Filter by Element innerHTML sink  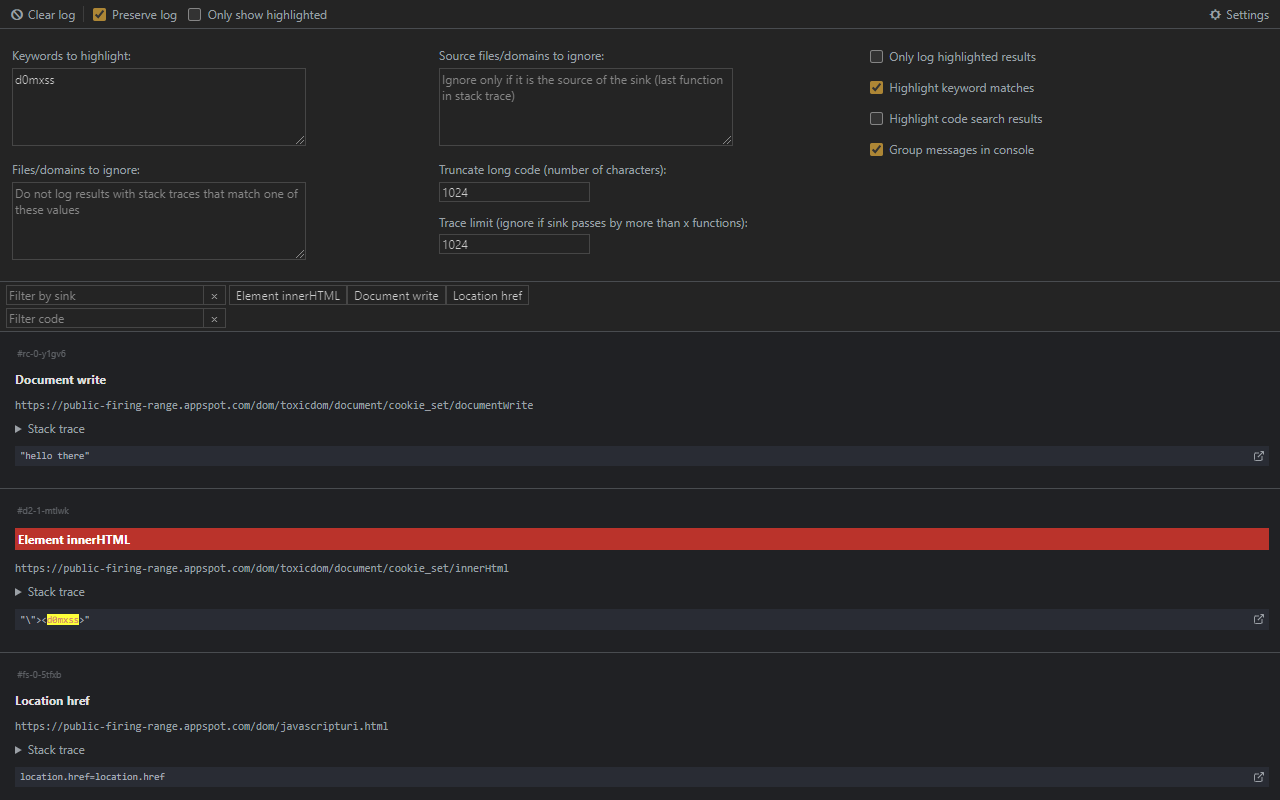[288, 296]
